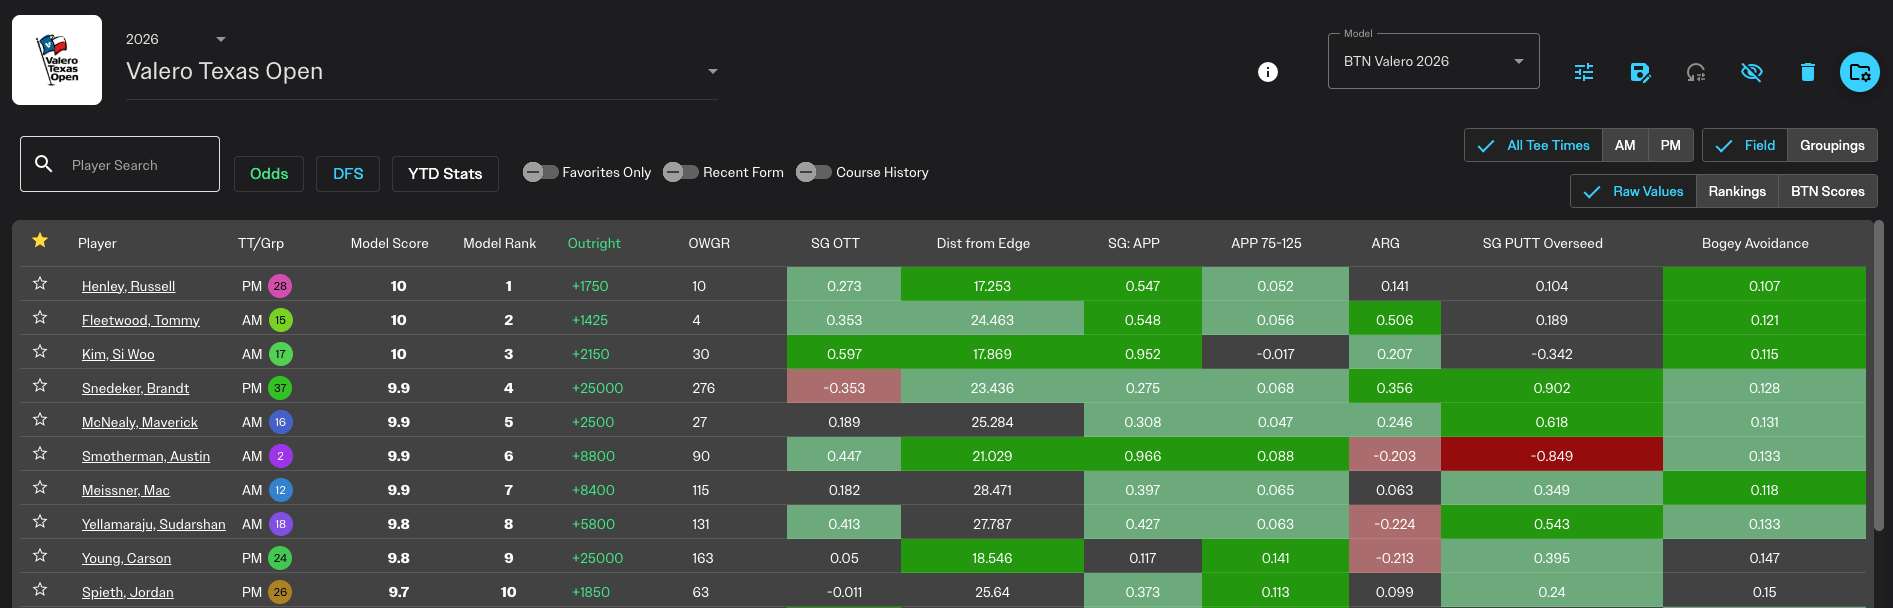Open the Valero Texas Open tournament dropdown
Screen dimensions: 1893x608
tap(422, 71)
